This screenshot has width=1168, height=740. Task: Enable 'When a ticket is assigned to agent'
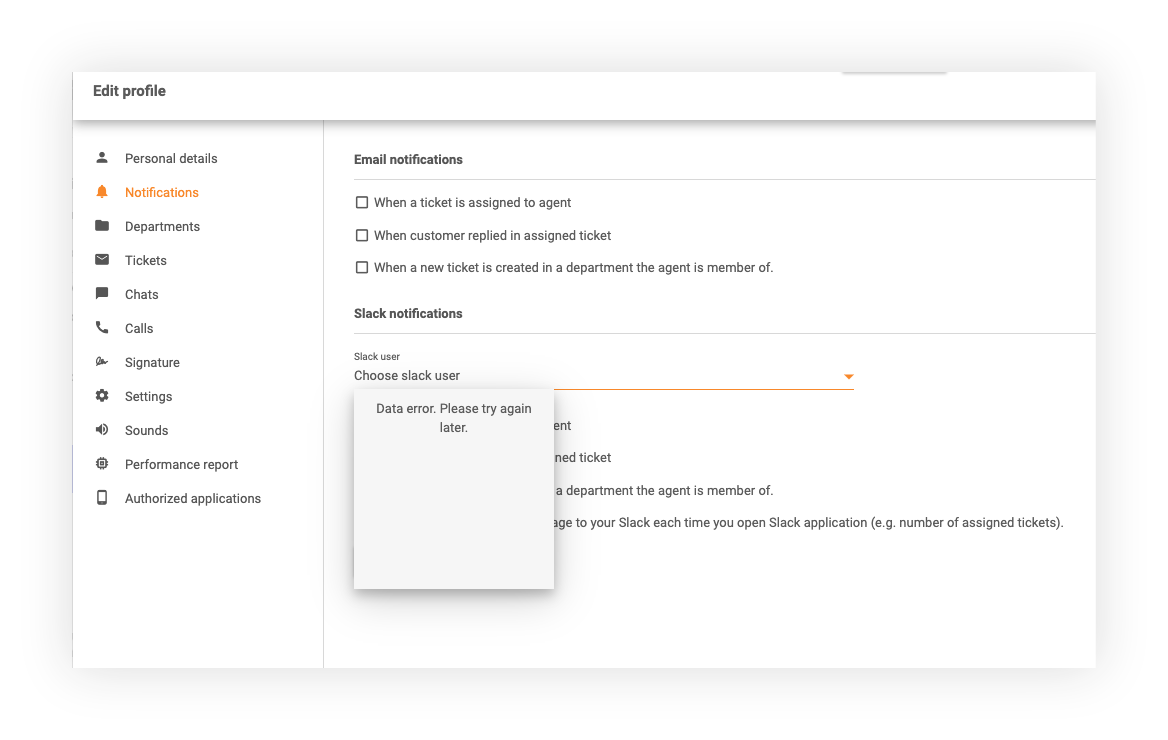pos(361,202)
